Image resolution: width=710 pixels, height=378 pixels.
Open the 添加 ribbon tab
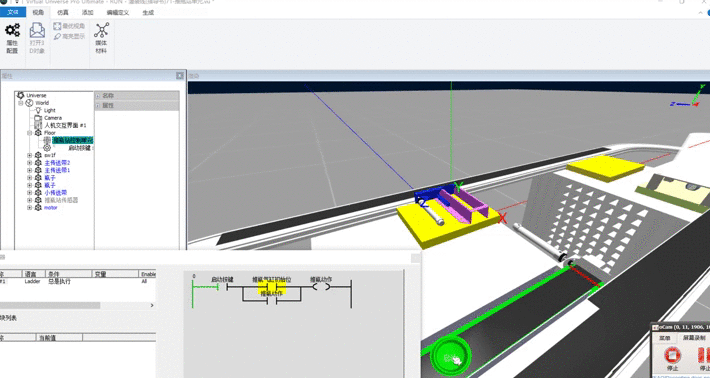87,13
